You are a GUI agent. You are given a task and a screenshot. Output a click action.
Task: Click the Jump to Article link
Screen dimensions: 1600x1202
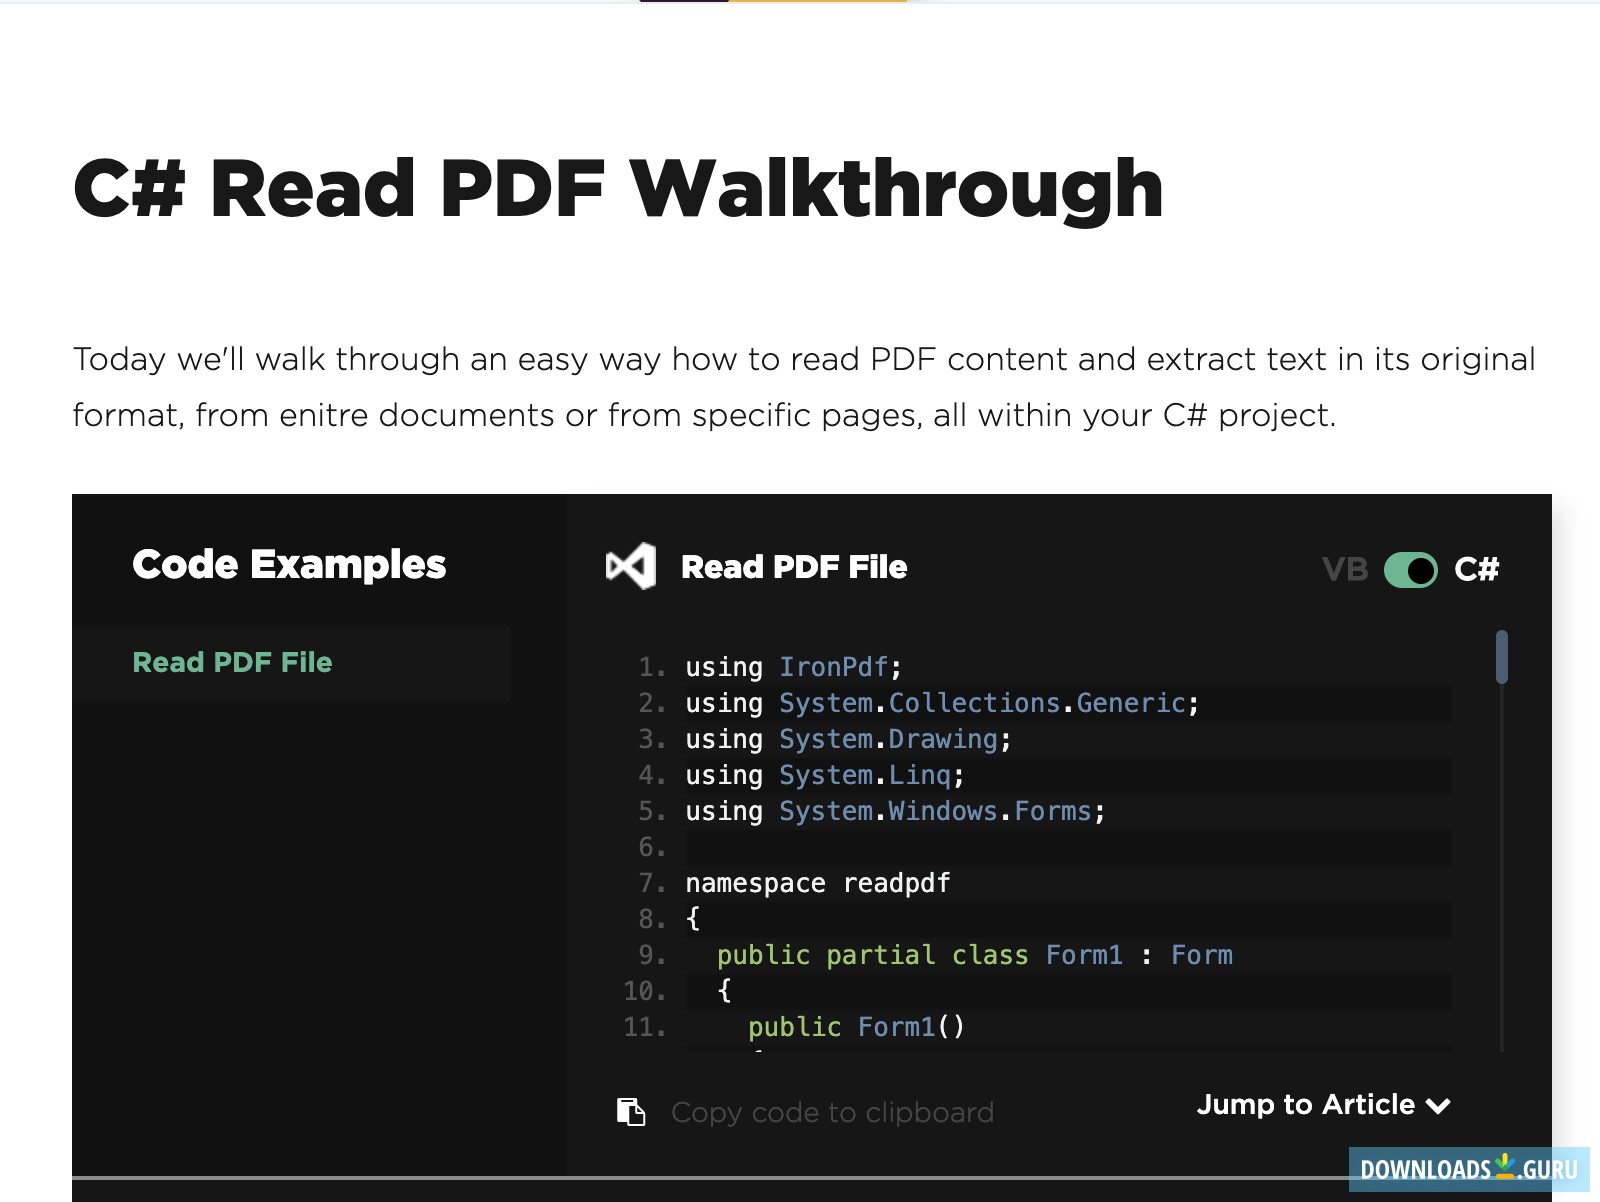1307,1105
